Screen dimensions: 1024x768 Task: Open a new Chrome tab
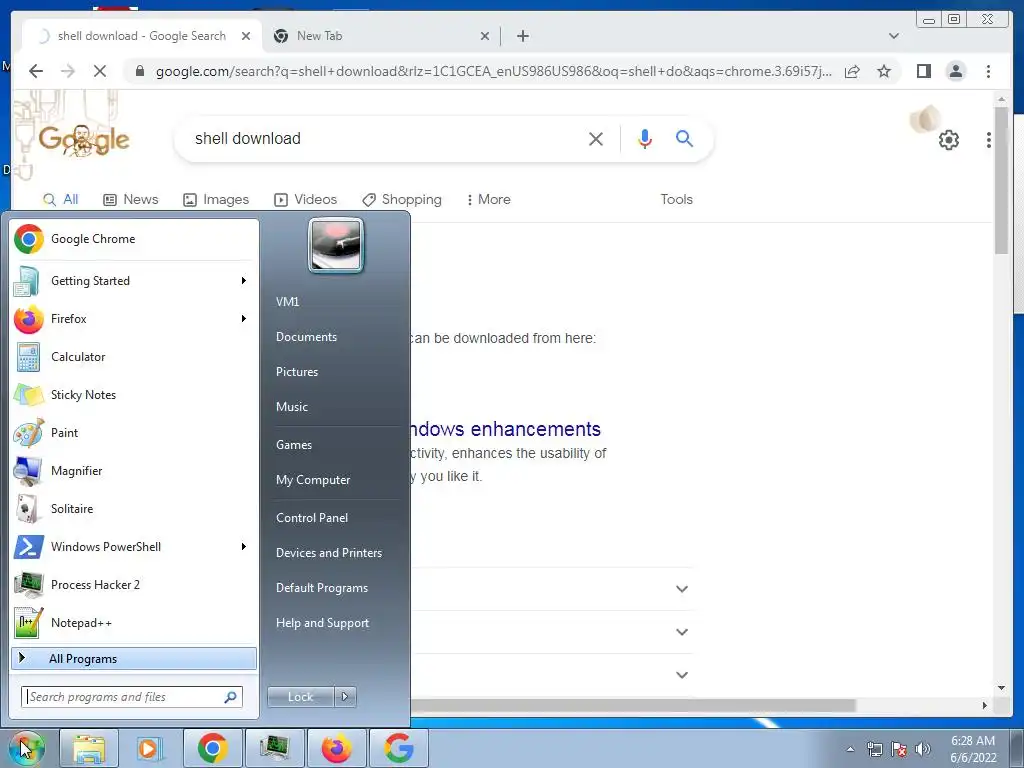522,36
